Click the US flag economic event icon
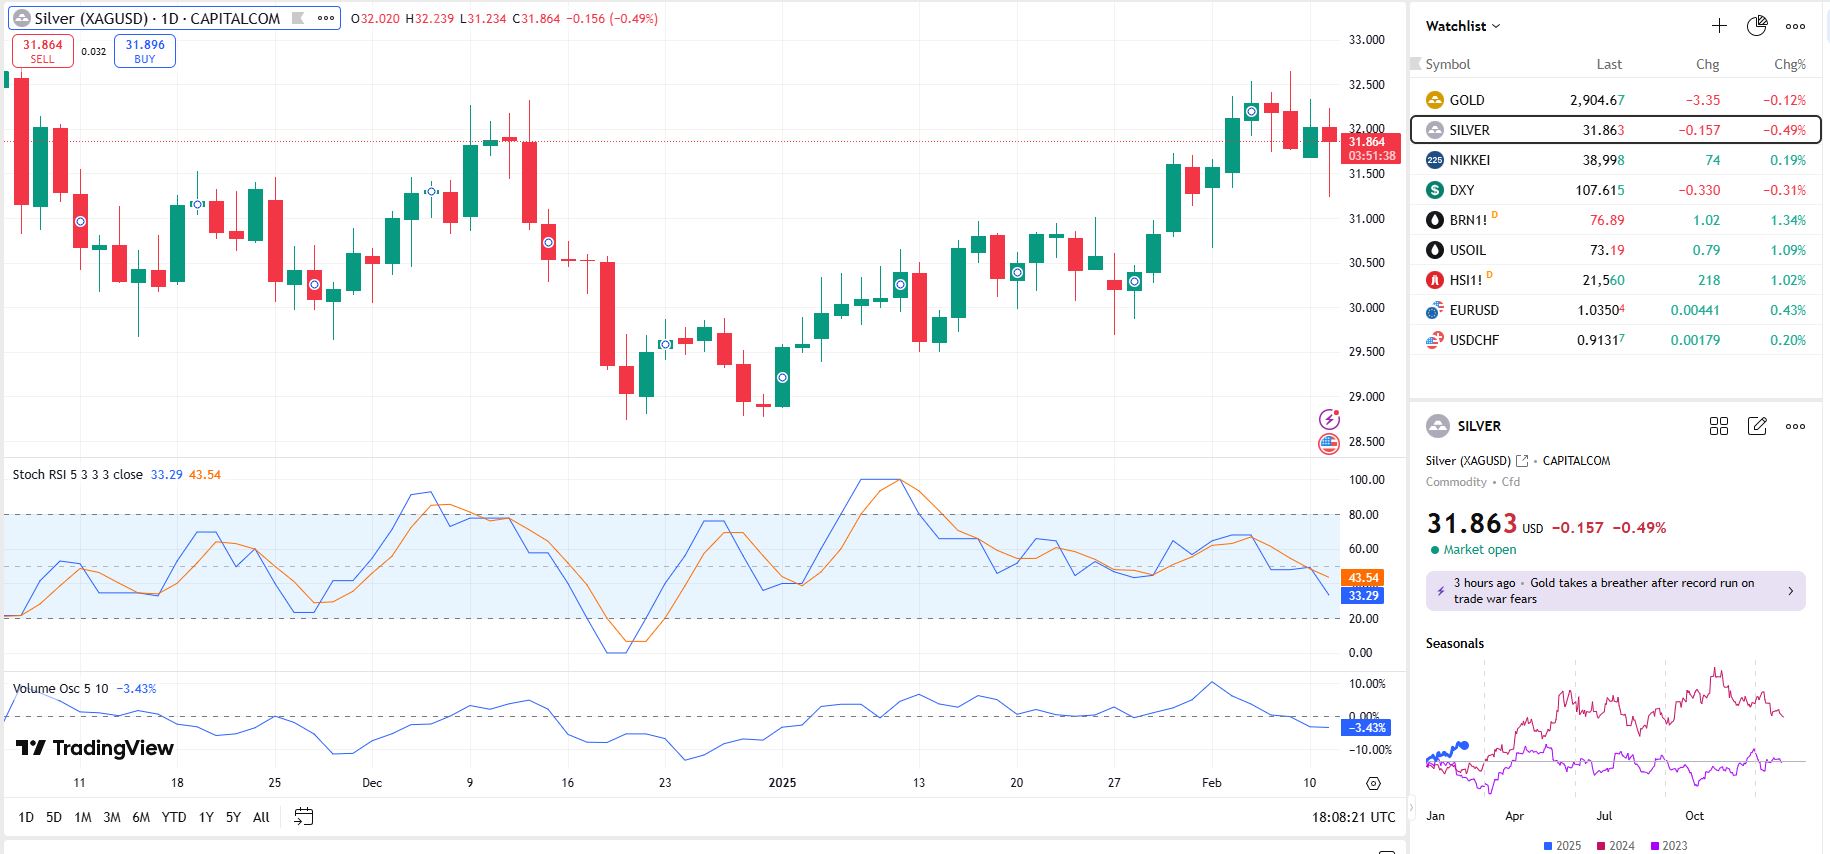This screenshot has width=1830, height=854. pyautogui.click(x=1329, y=443)
